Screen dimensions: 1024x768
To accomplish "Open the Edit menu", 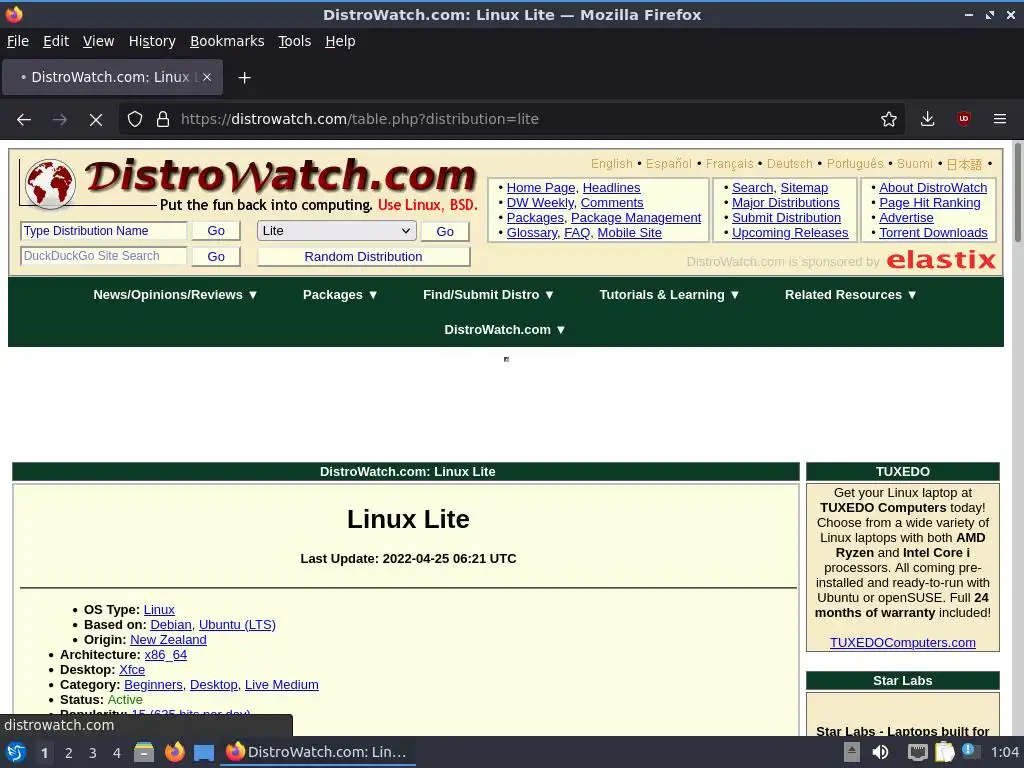I will coord(56,41).
